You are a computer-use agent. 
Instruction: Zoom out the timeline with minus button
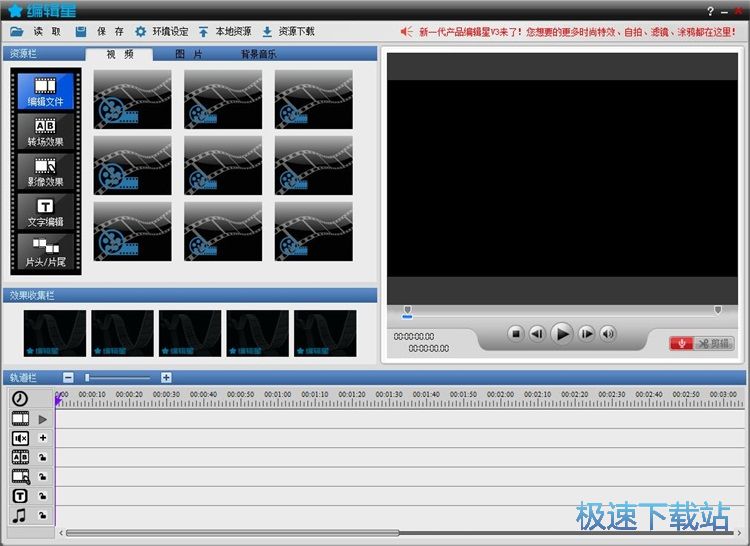[68, 378]
